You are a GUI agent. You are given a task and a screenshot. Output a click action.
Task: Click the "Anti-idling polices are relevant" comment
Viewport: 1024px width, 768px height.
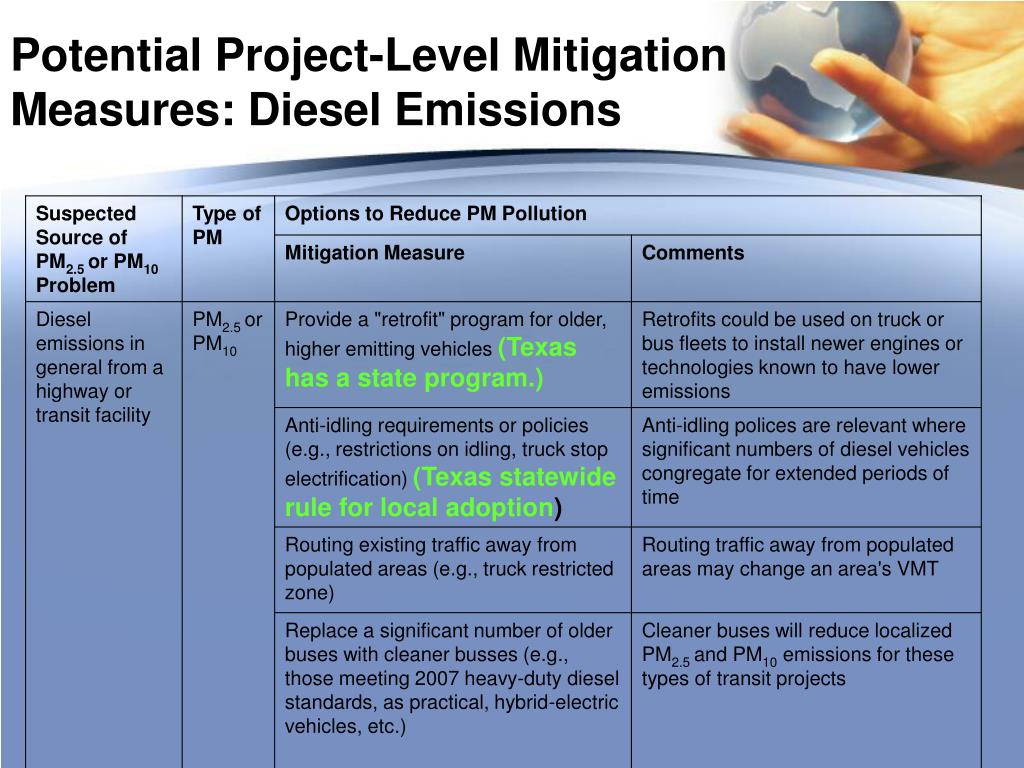coord(807,467)
